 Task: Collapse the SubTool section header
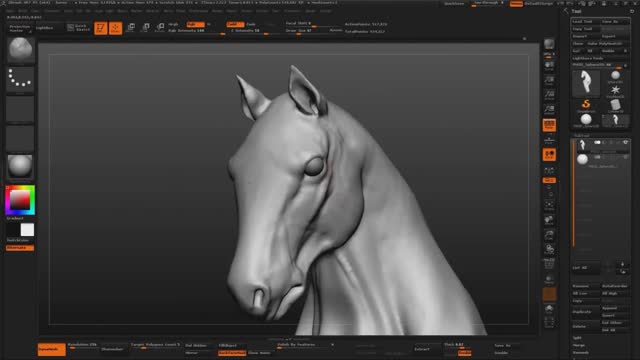pos(581,135)
